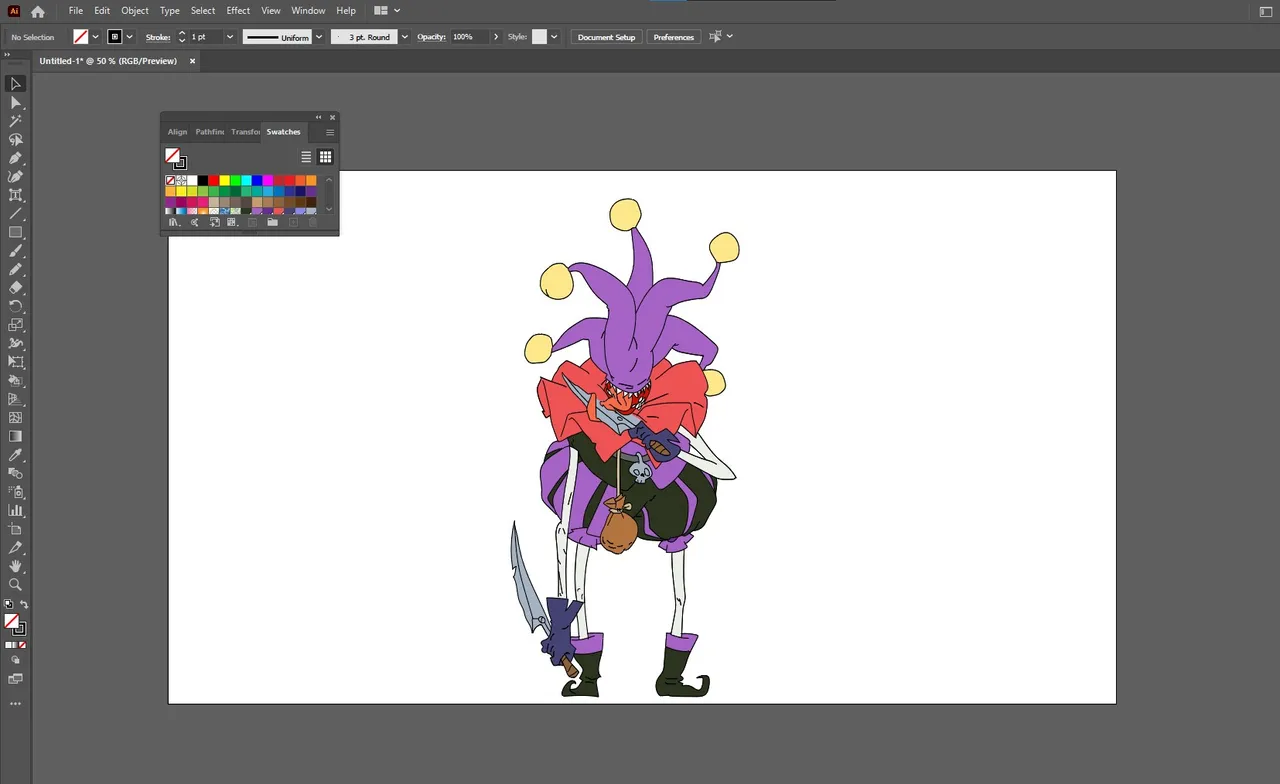The width and height of the screenshot is (1280, 784).
Task: Choose the Mesh tool
Action: point(15,418)
